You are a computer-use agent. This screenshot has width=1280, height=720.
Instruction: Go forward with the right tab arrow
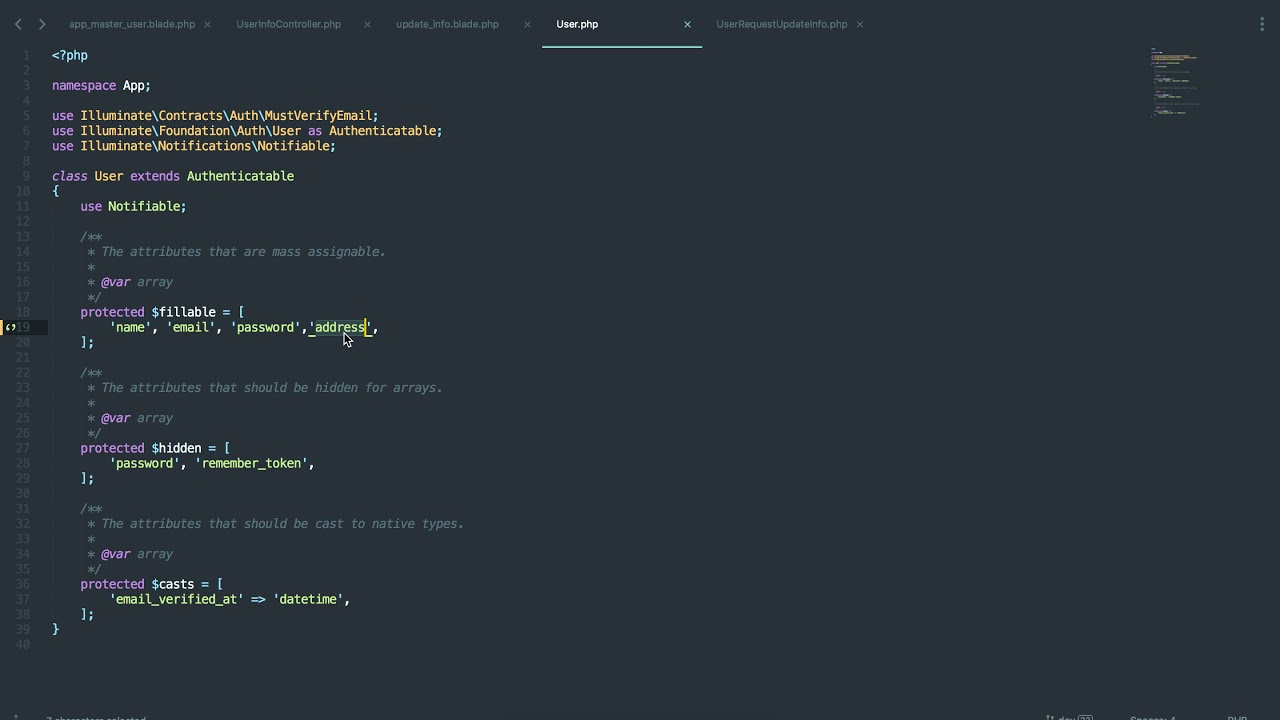click(x=41, y=24)
